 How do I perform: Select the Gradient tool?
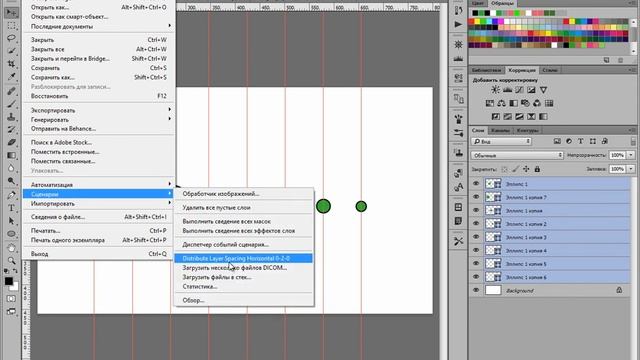coord(11,155)
